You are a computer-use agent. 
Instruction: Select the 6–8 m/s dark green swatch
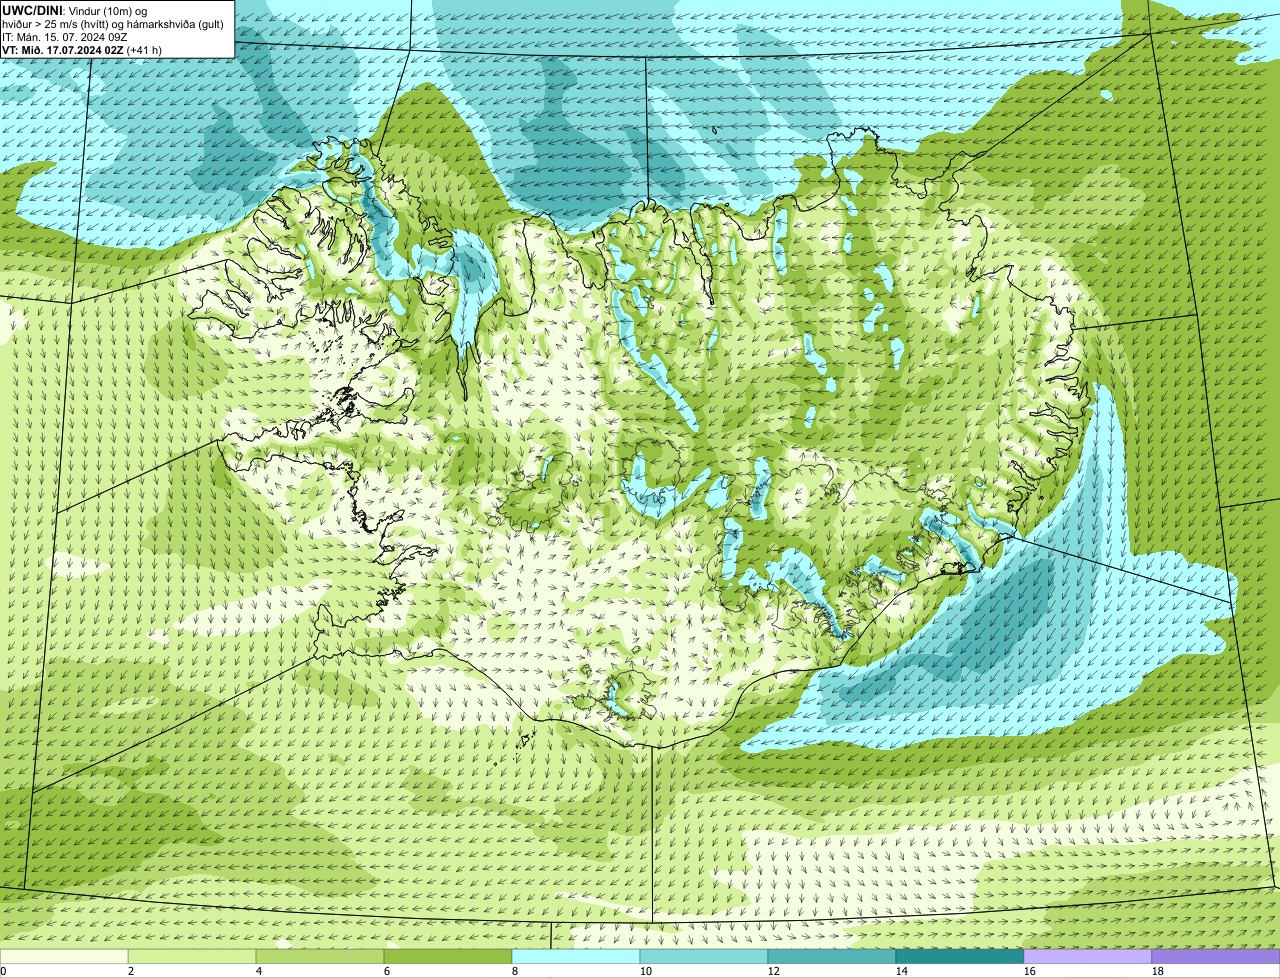448,956
